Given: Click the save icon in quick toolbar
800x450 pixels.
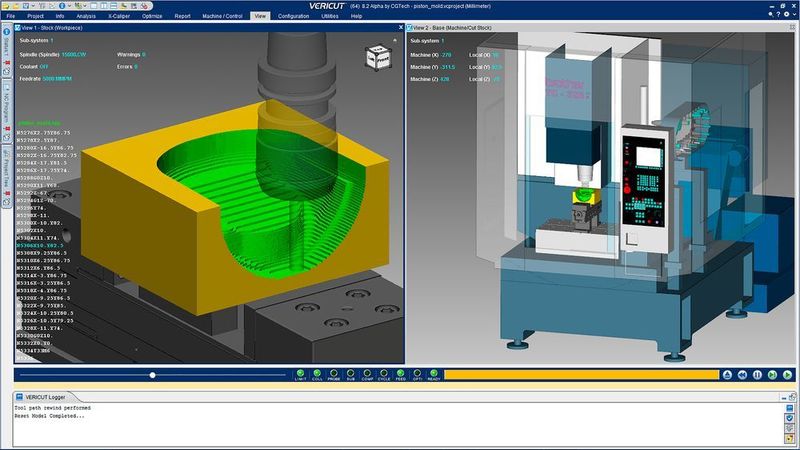Looking at the screenshot, I should pos(26,6).
